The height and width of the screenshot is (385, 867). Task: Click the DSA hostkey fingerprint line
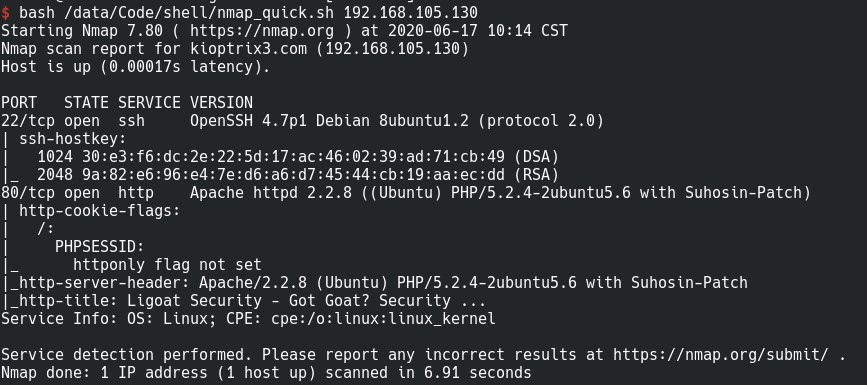298,157
